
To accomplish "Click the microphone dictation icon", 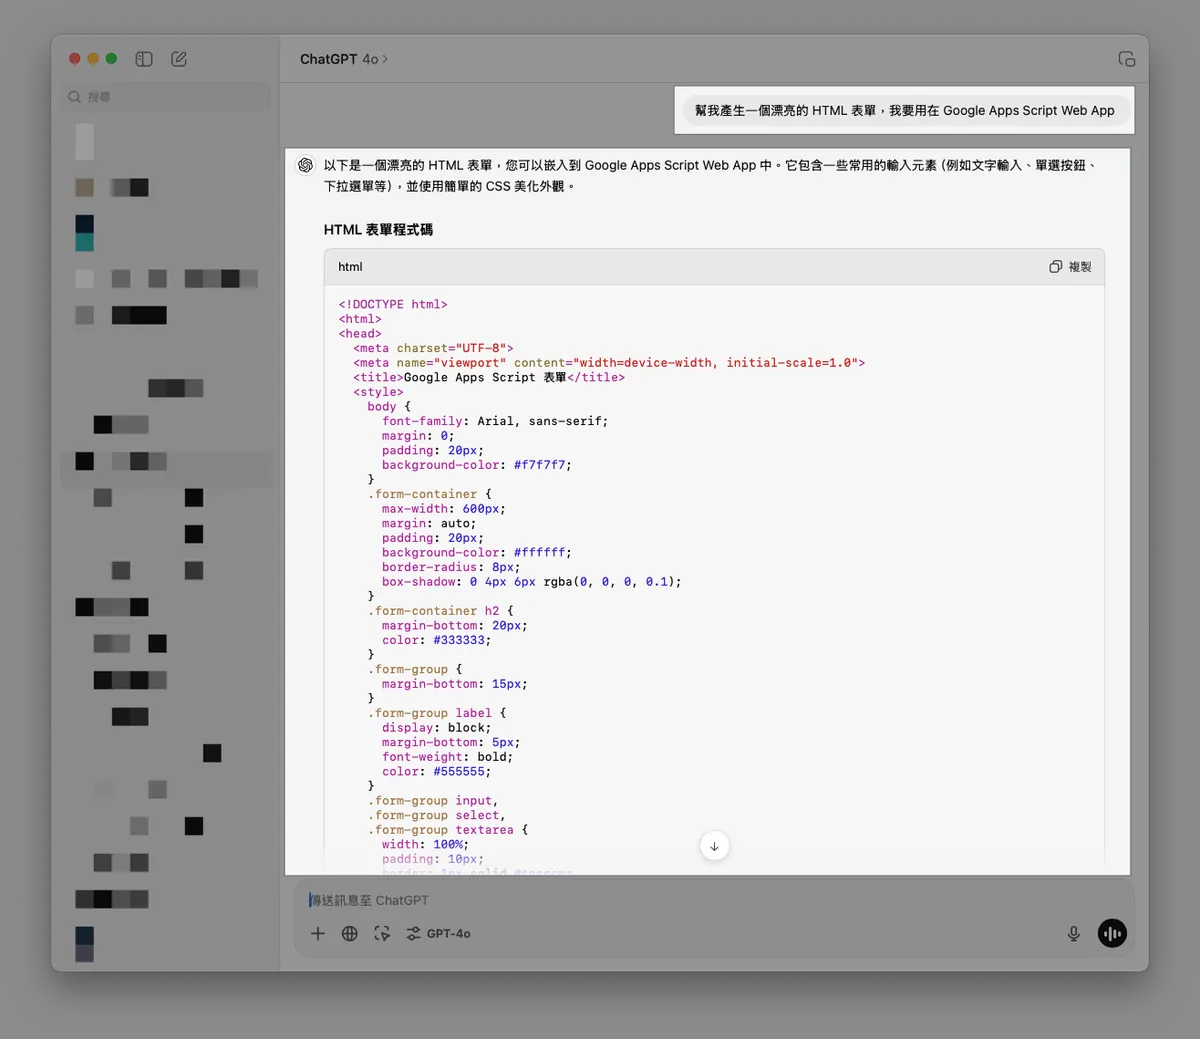I will point(1073,933).
